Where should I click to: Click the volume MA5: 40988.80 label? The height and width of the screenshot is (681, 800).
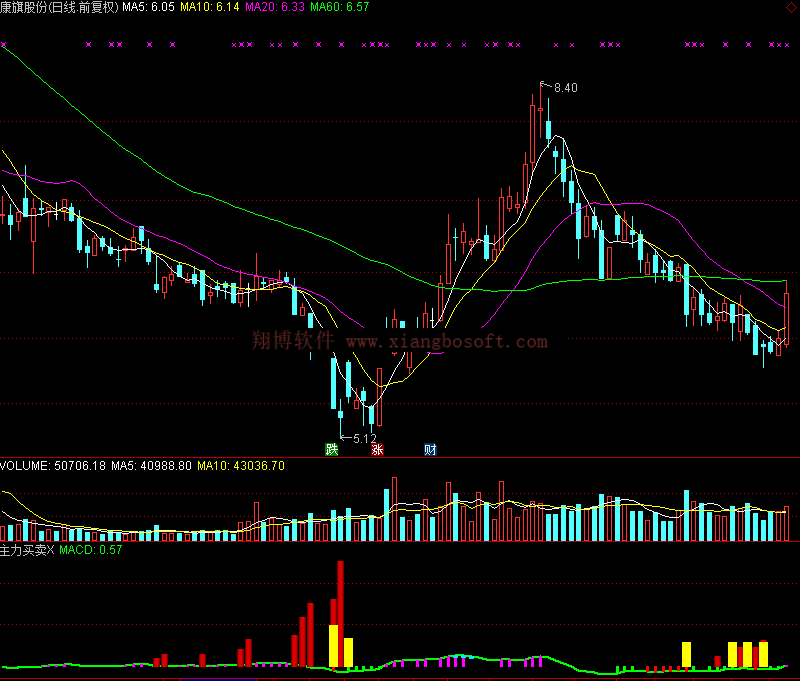(152, 466)
